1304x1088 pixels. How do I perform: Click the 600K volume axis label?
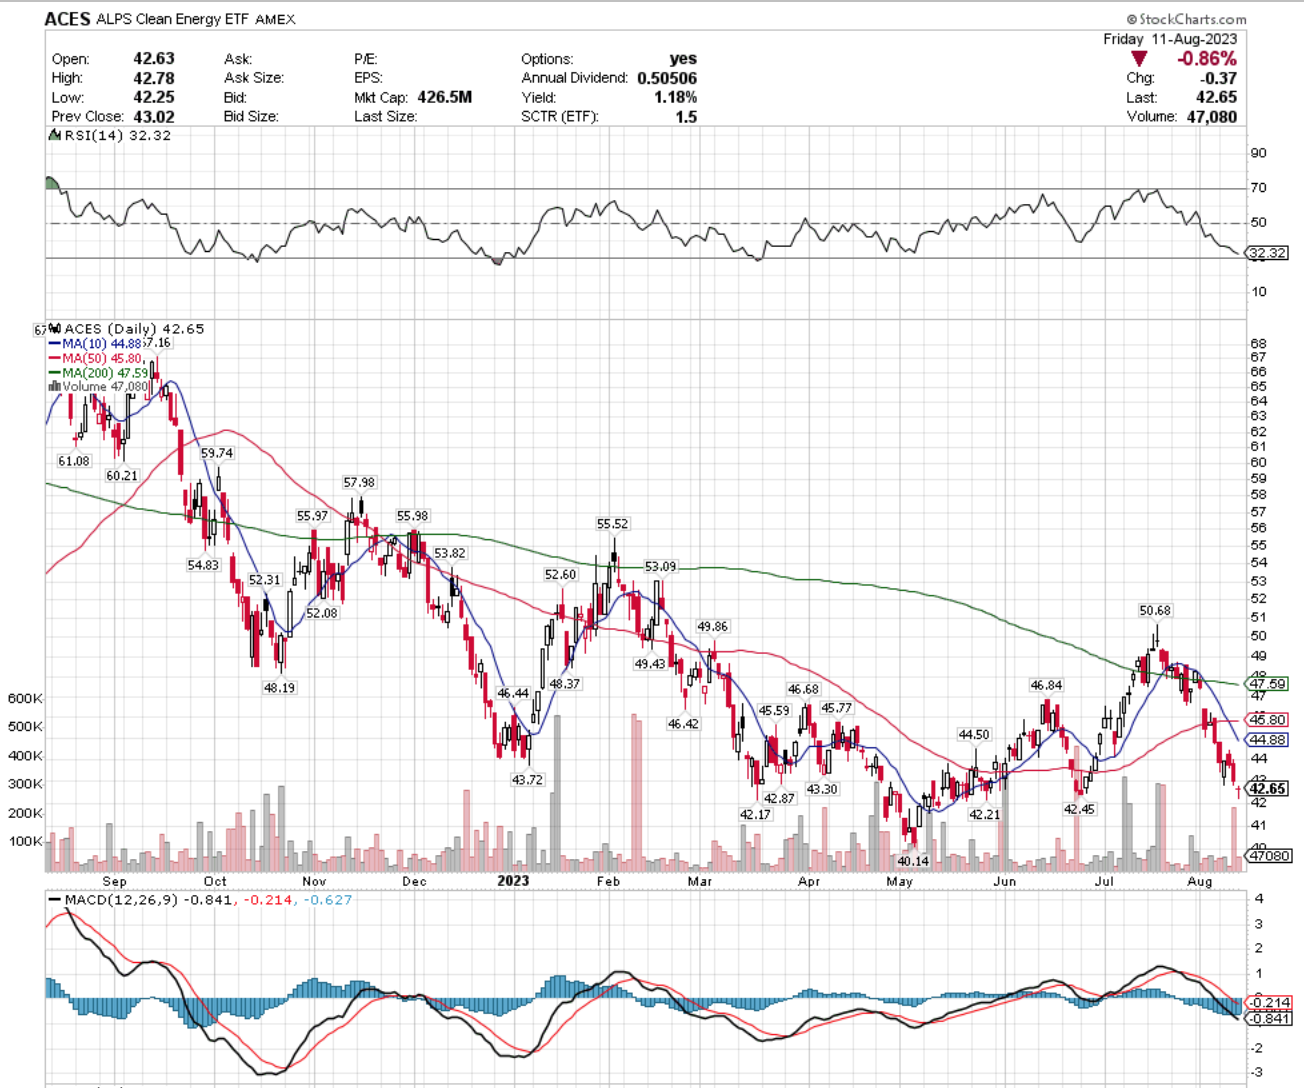click(26, 698)
